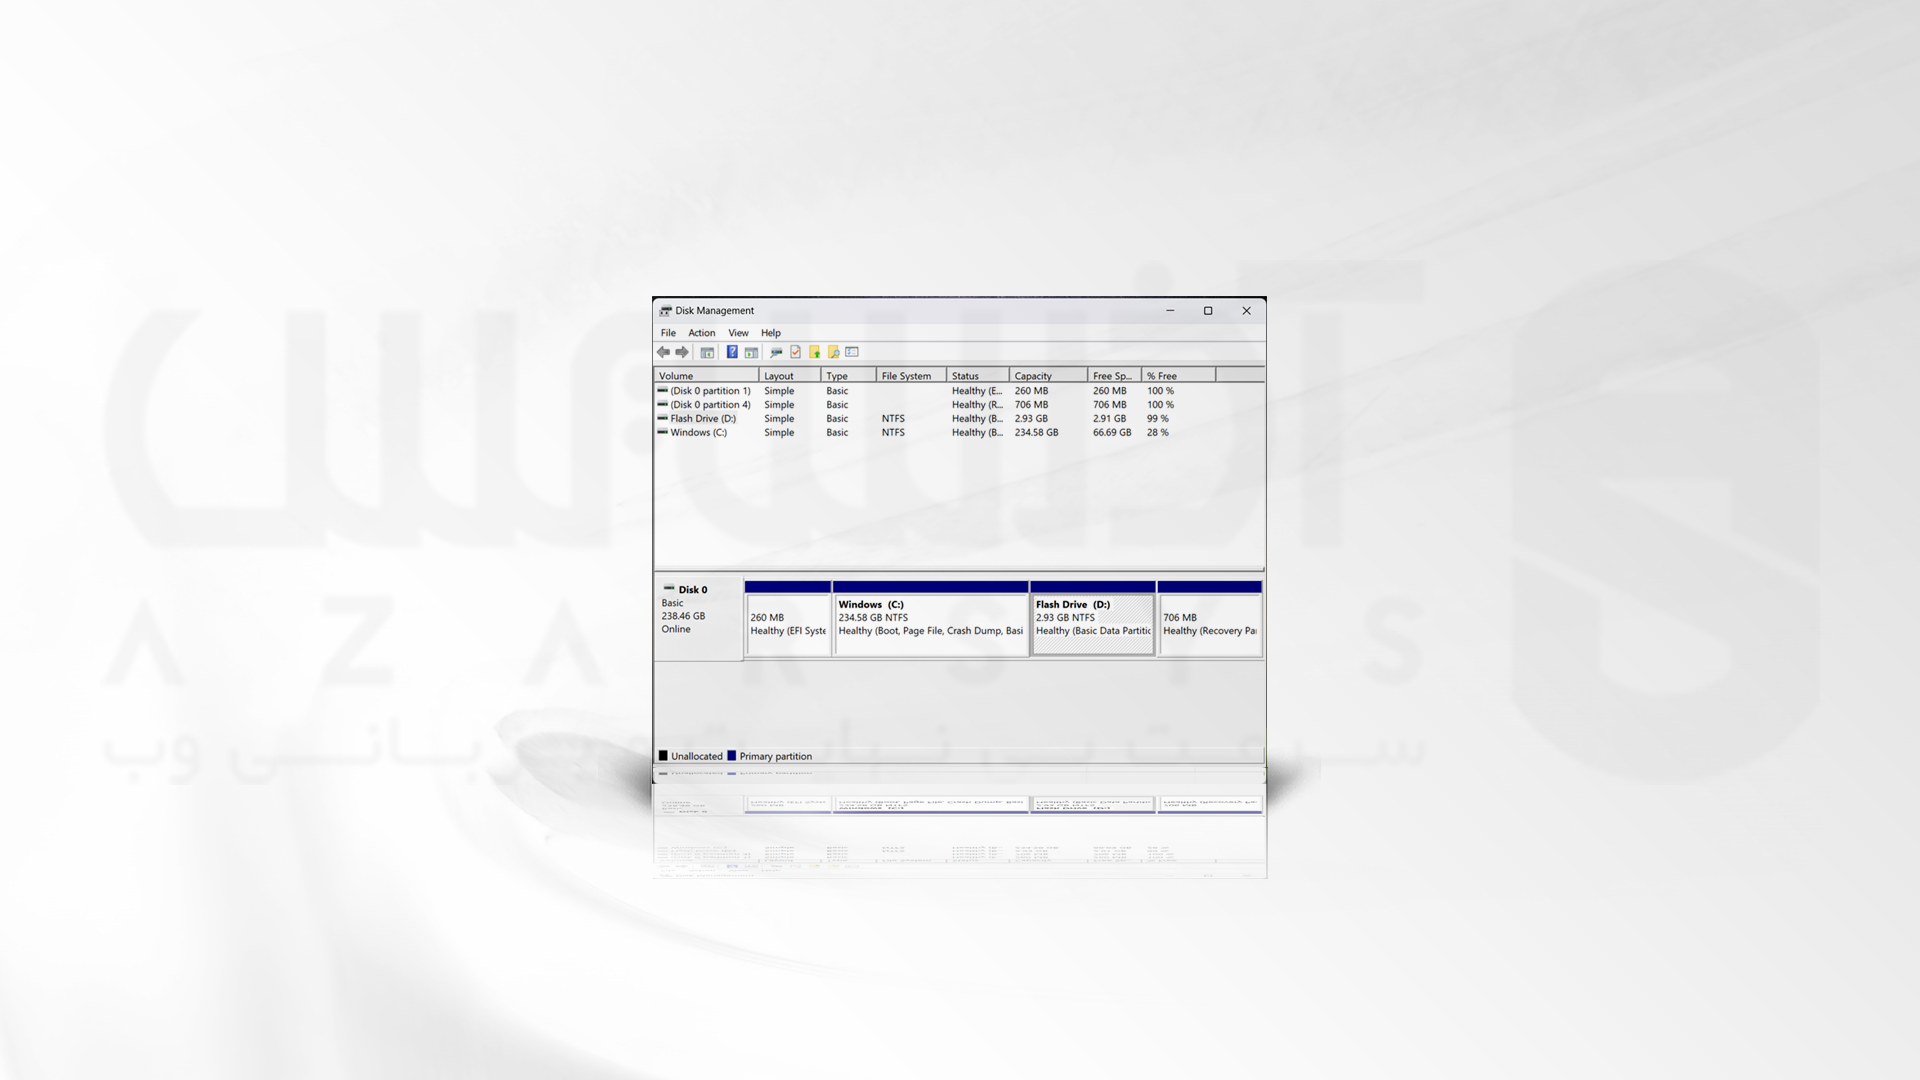Click the 234.58 GB capacity cell
This screenshot has height=1080, width=1920.
tap(1036, 433)
